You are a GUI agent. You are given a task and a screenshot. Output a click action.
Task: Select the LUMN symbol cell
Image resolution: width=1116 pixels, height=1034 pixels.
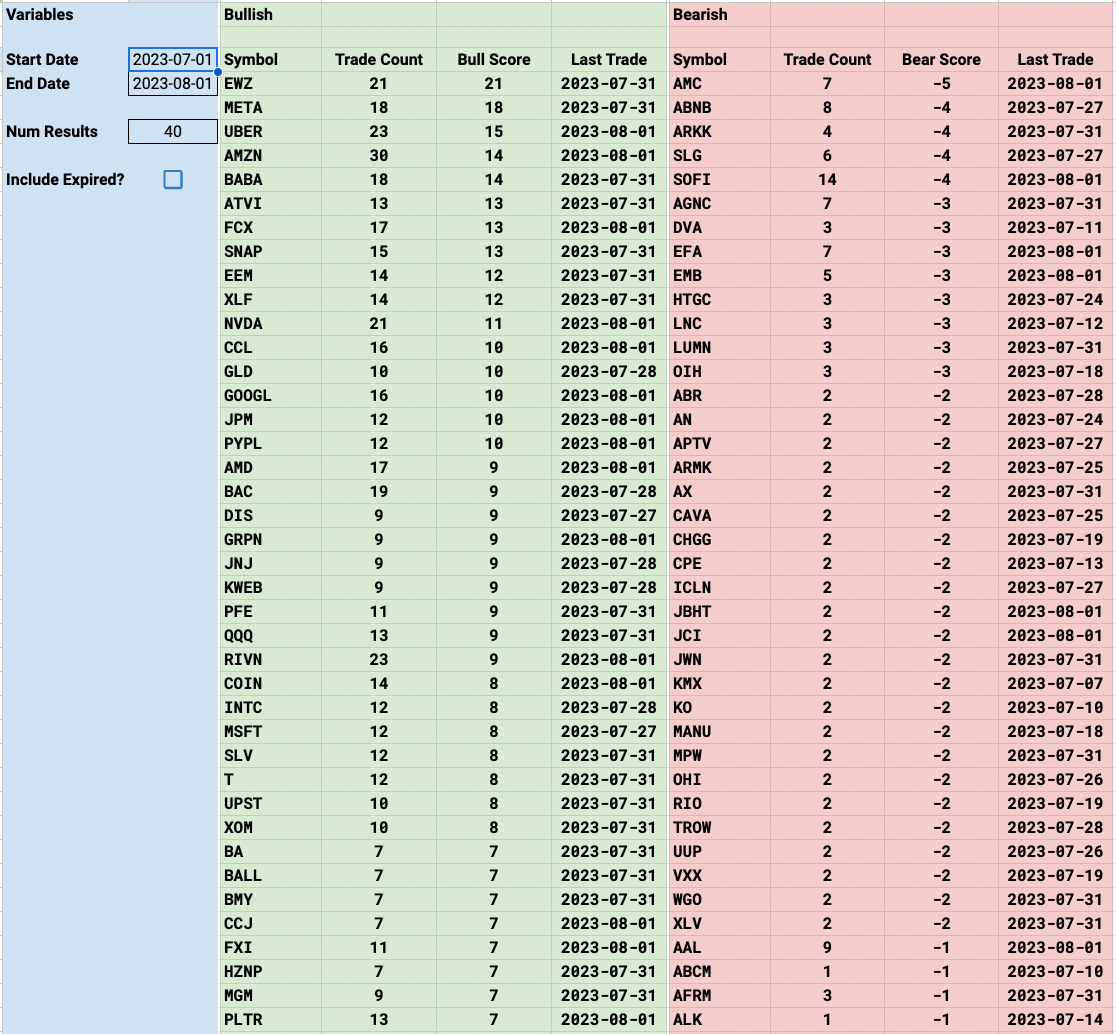coord(720,348)
